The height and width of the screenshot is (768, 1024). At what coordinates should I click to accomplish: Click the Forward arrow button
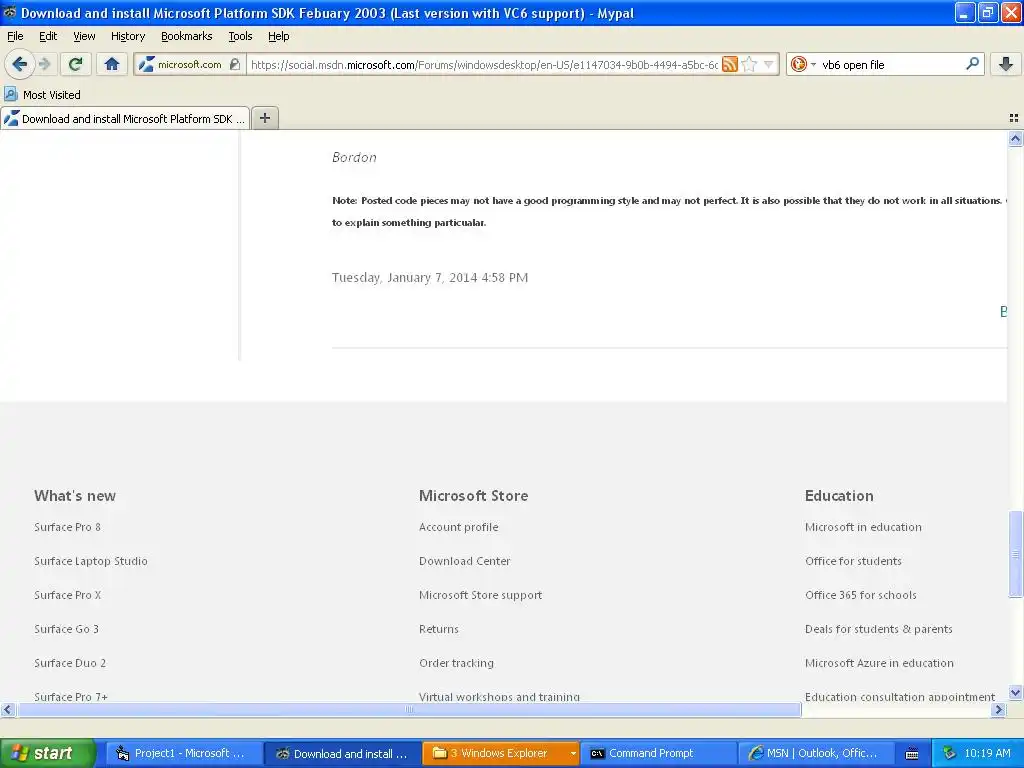point(44,64)
